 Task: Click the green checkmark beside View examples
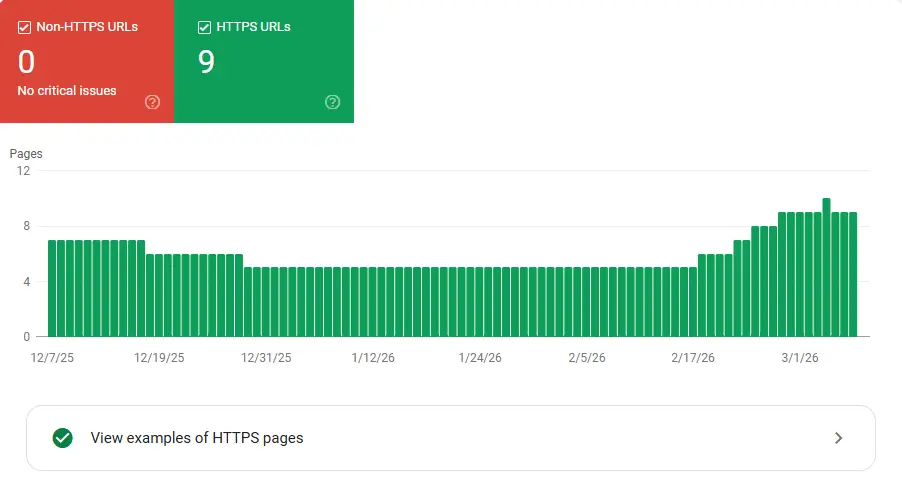pos(63,438)
